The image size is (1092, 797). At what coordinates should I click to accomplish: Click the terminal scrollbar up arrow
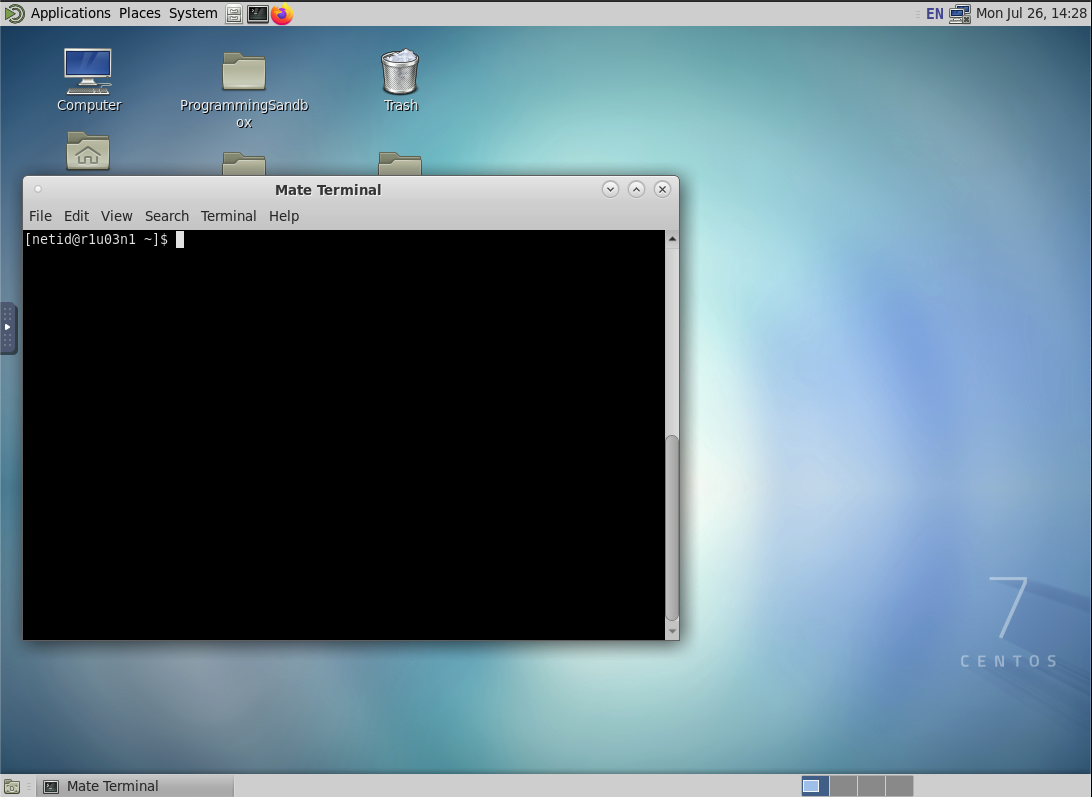click(672, 239)
